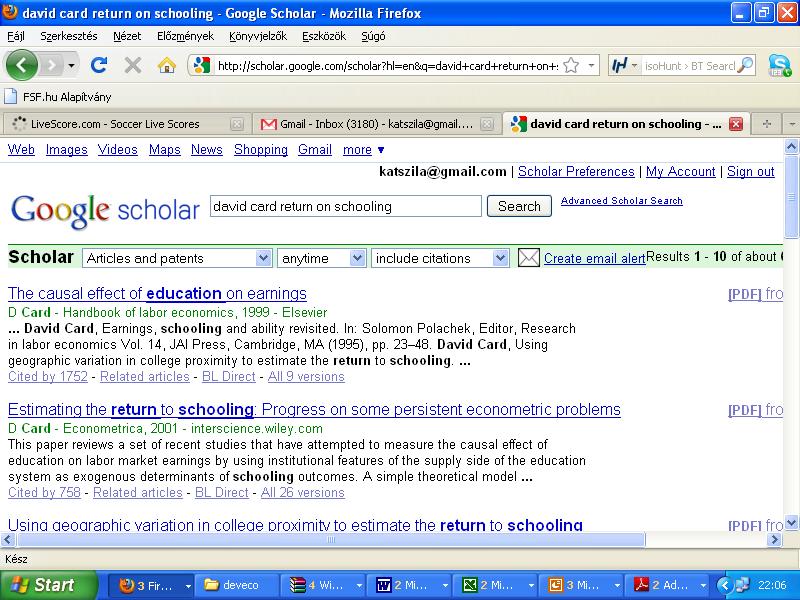This screenshot has width=800, height=600.
Task: Click the Cited by 758 link
Action: click(x=44, y=492)
